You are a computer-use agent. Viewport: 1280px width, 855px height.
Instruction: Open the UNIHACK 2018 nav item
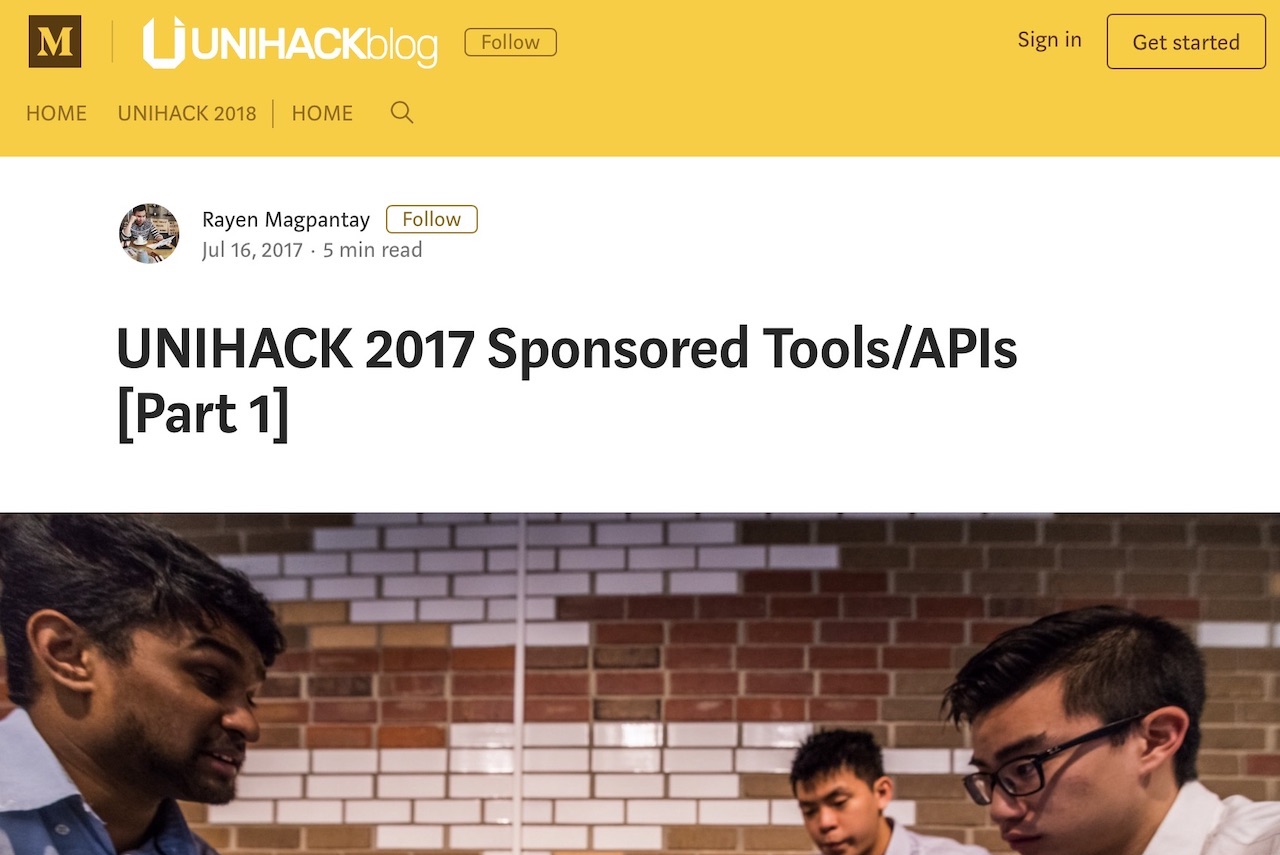187,113
